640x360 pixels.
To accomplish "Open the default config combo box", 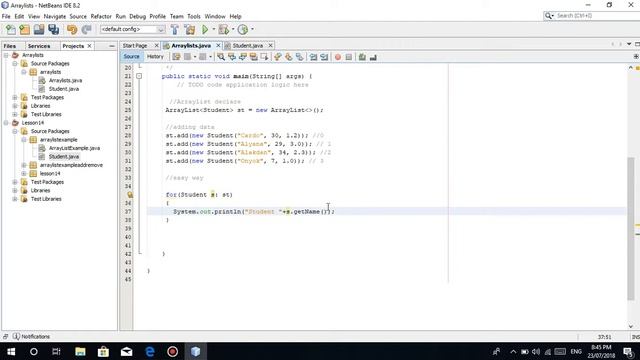I will (x=132, y=29).
